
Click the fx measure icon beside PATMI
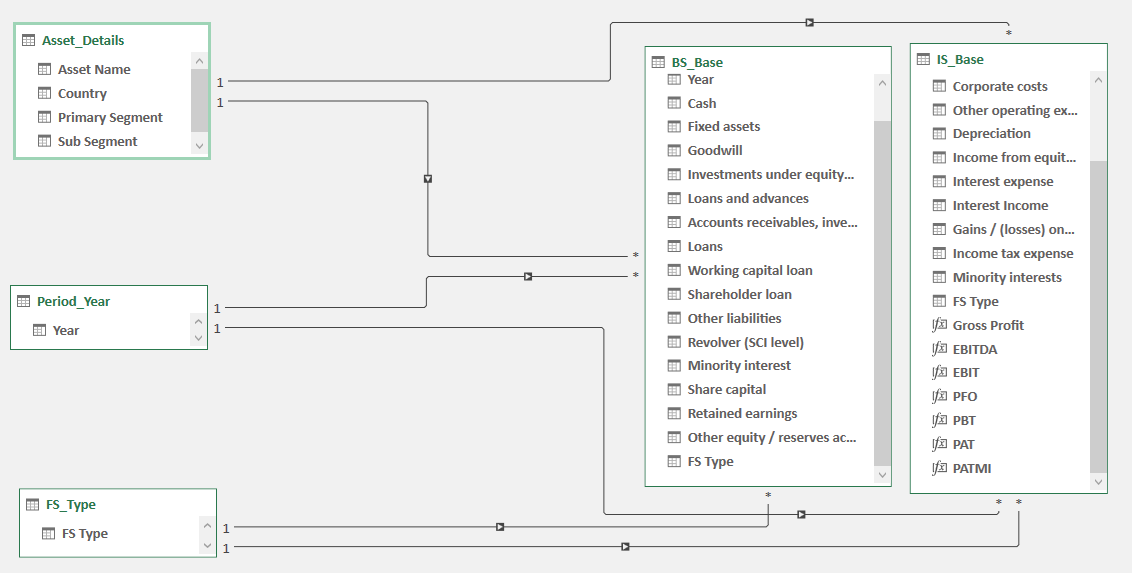939,468
